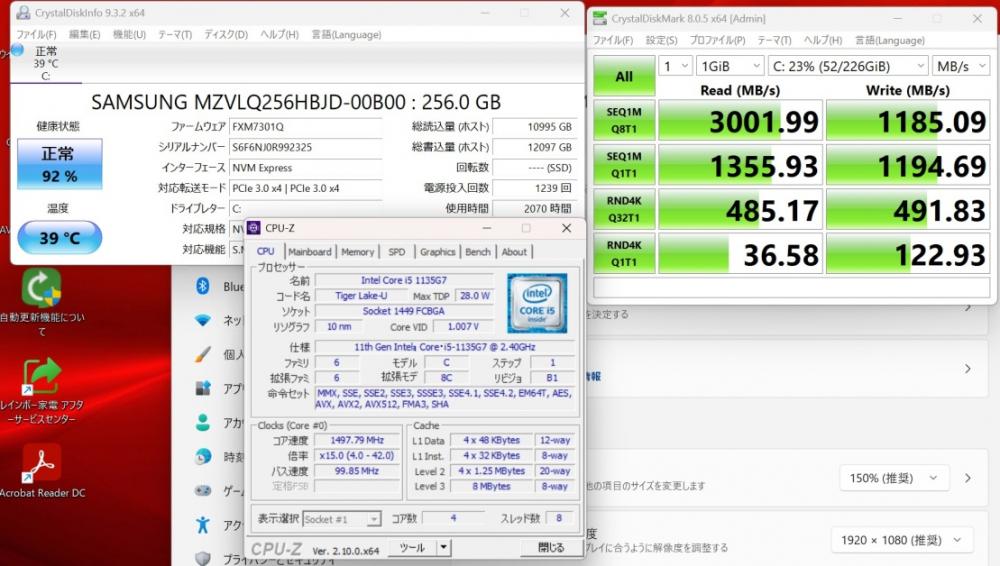1000x566 pixels.
Task: Open 言語(Language) menu in CrystalDiskMark
Action: (x=890, y=40)
